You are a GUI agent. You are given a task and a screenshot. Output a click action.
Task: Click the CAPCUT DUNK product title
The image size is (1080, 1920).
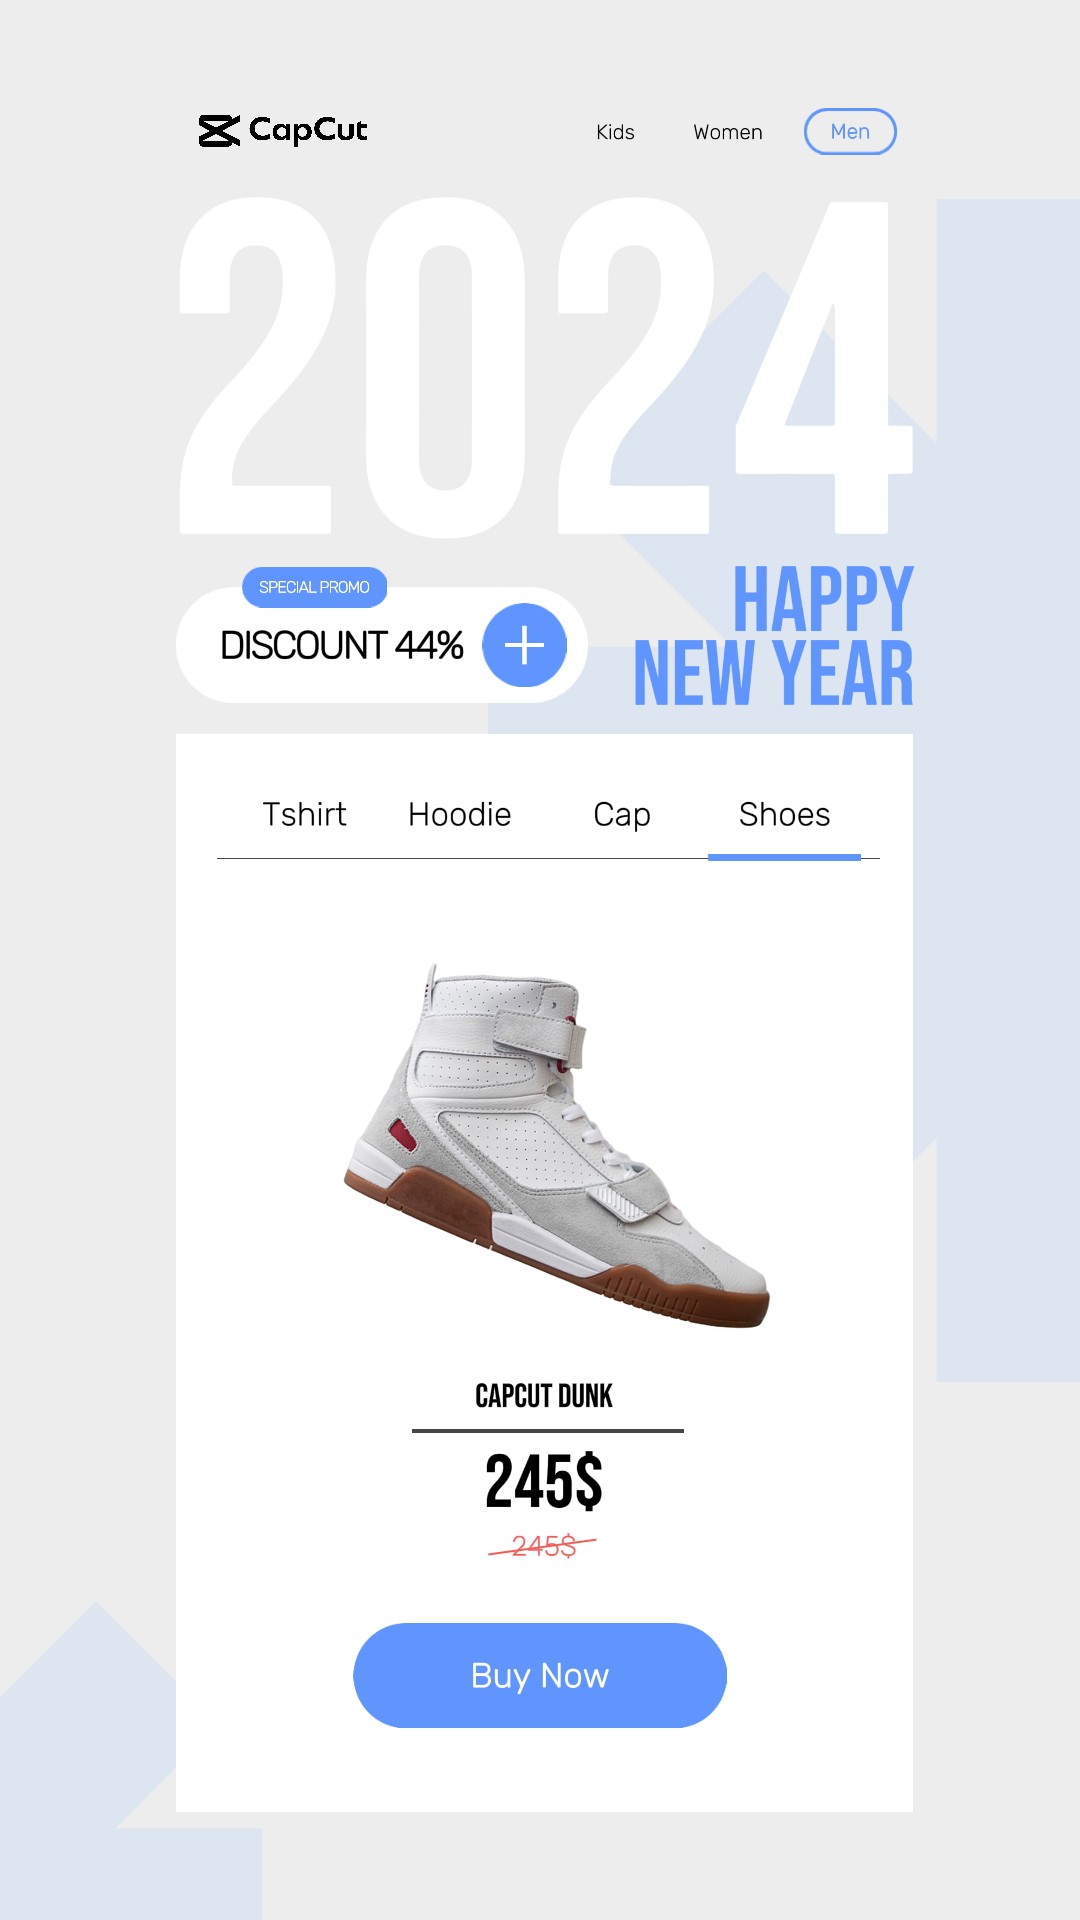544,1396
